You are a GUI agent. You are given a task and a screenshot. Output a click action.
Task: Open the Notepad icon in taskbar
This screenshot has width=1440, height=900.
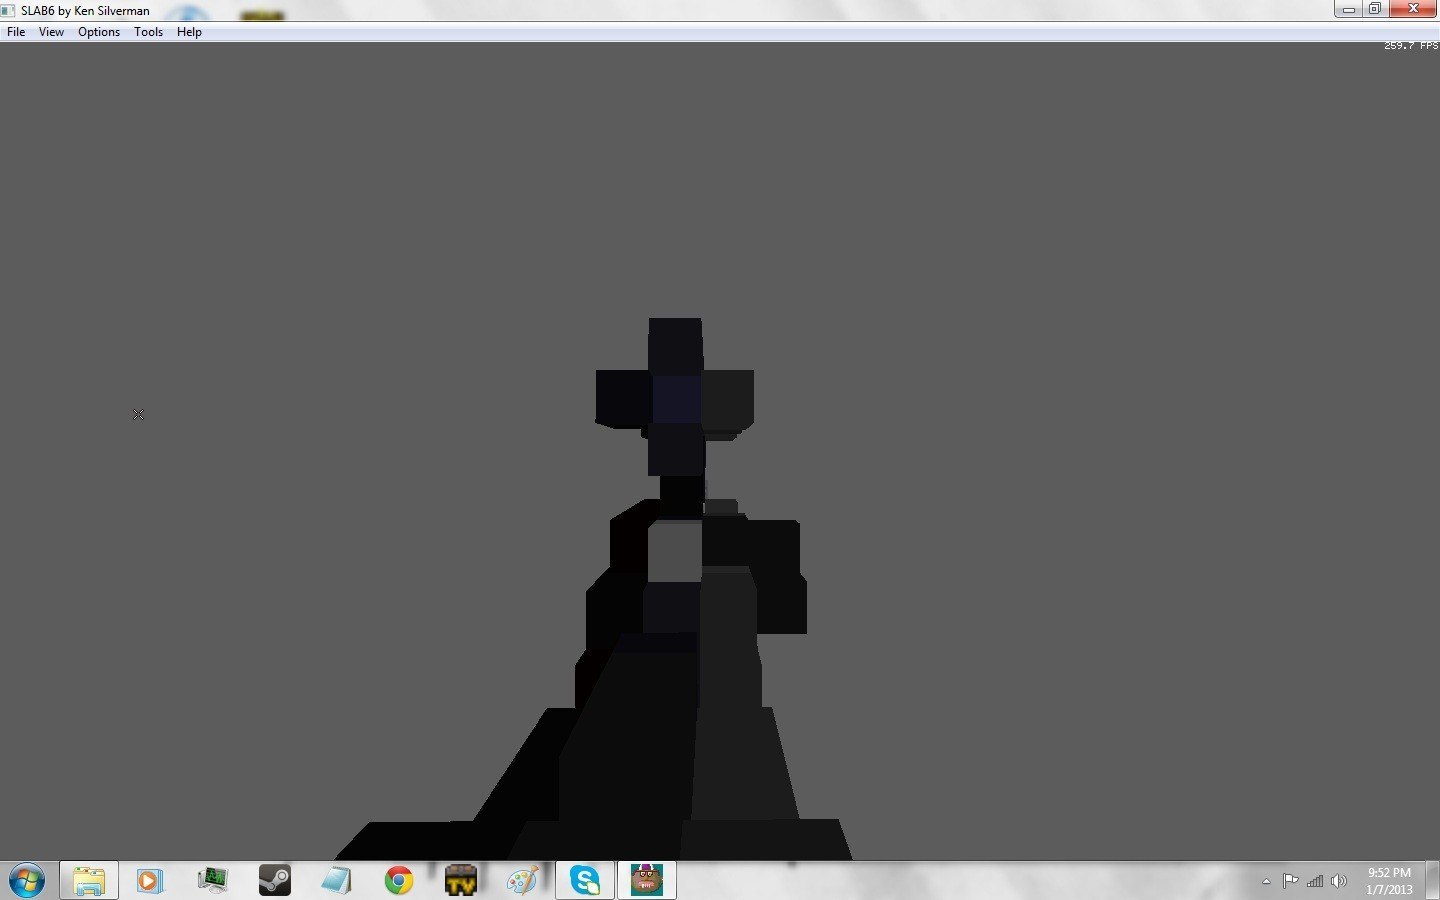pyautogui.click(x=336, y=881)
